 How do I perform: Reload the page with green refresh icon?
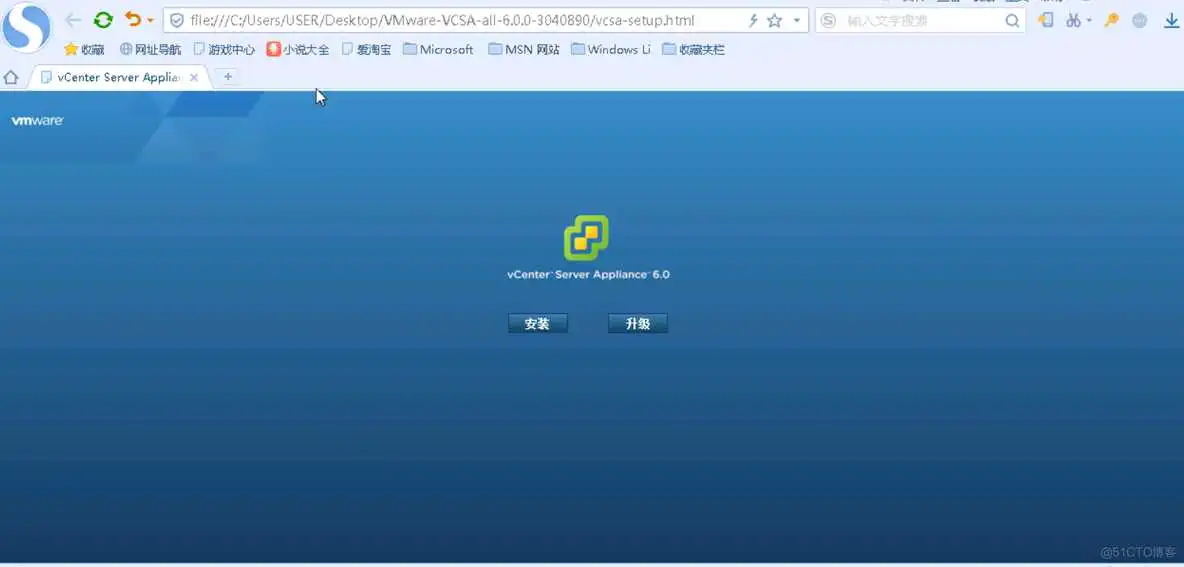coord(103,20)
